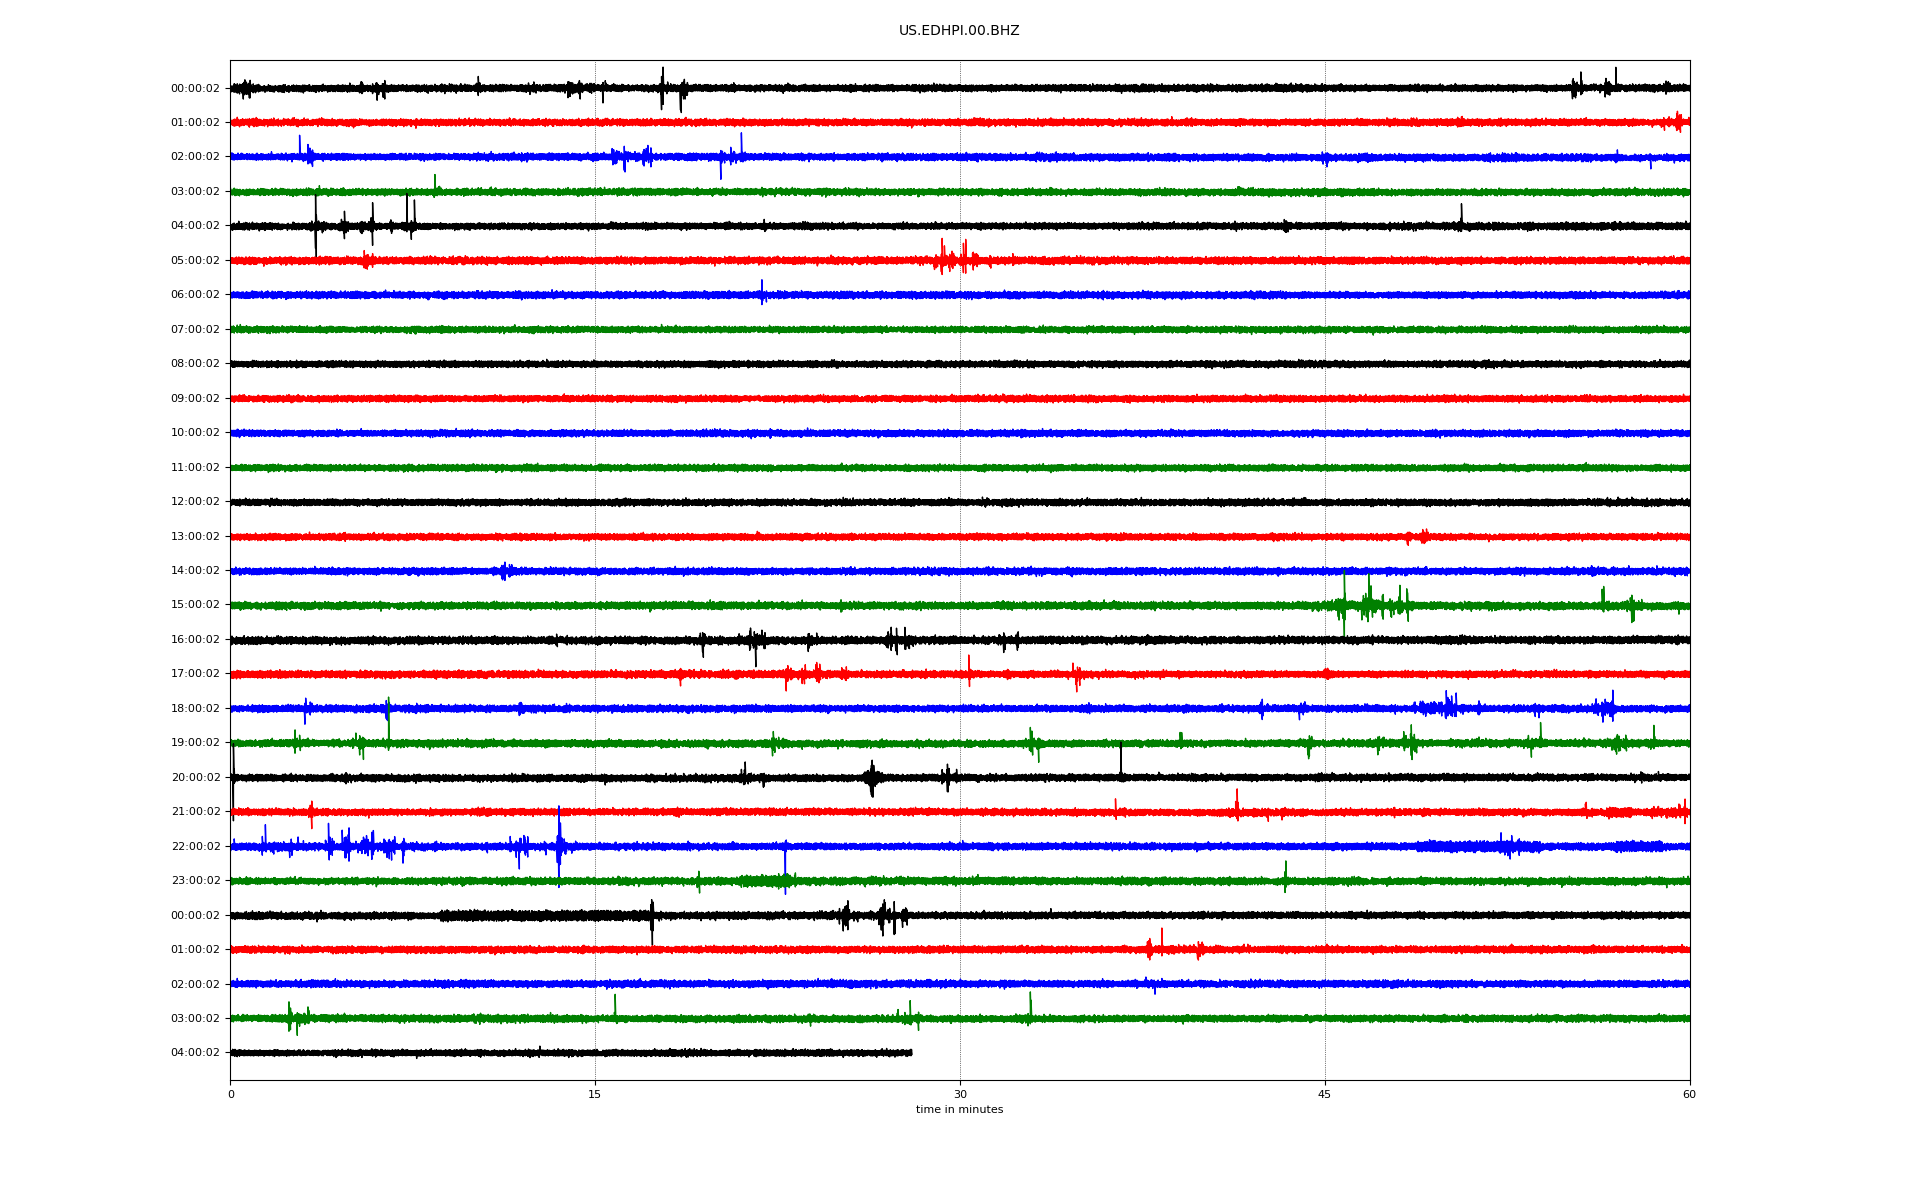This screenshot has height=1200, width=1920.
Task: Click the 22:00:02 time label
Action: (195, 847)
